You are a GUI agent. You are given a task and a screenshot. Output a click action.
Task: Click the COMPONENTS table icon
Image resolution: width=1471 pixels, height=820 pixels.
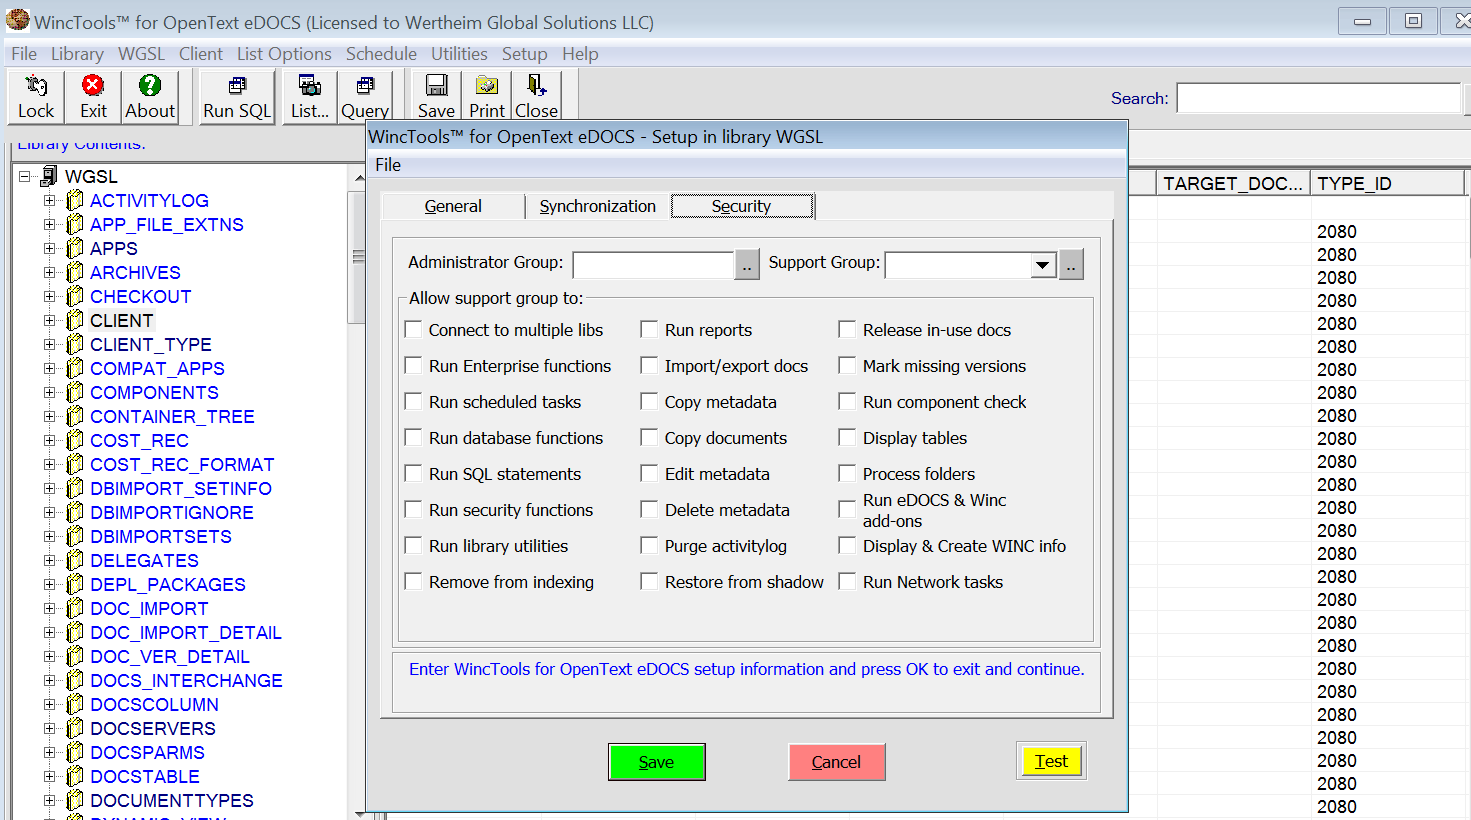tap(74, 393)
